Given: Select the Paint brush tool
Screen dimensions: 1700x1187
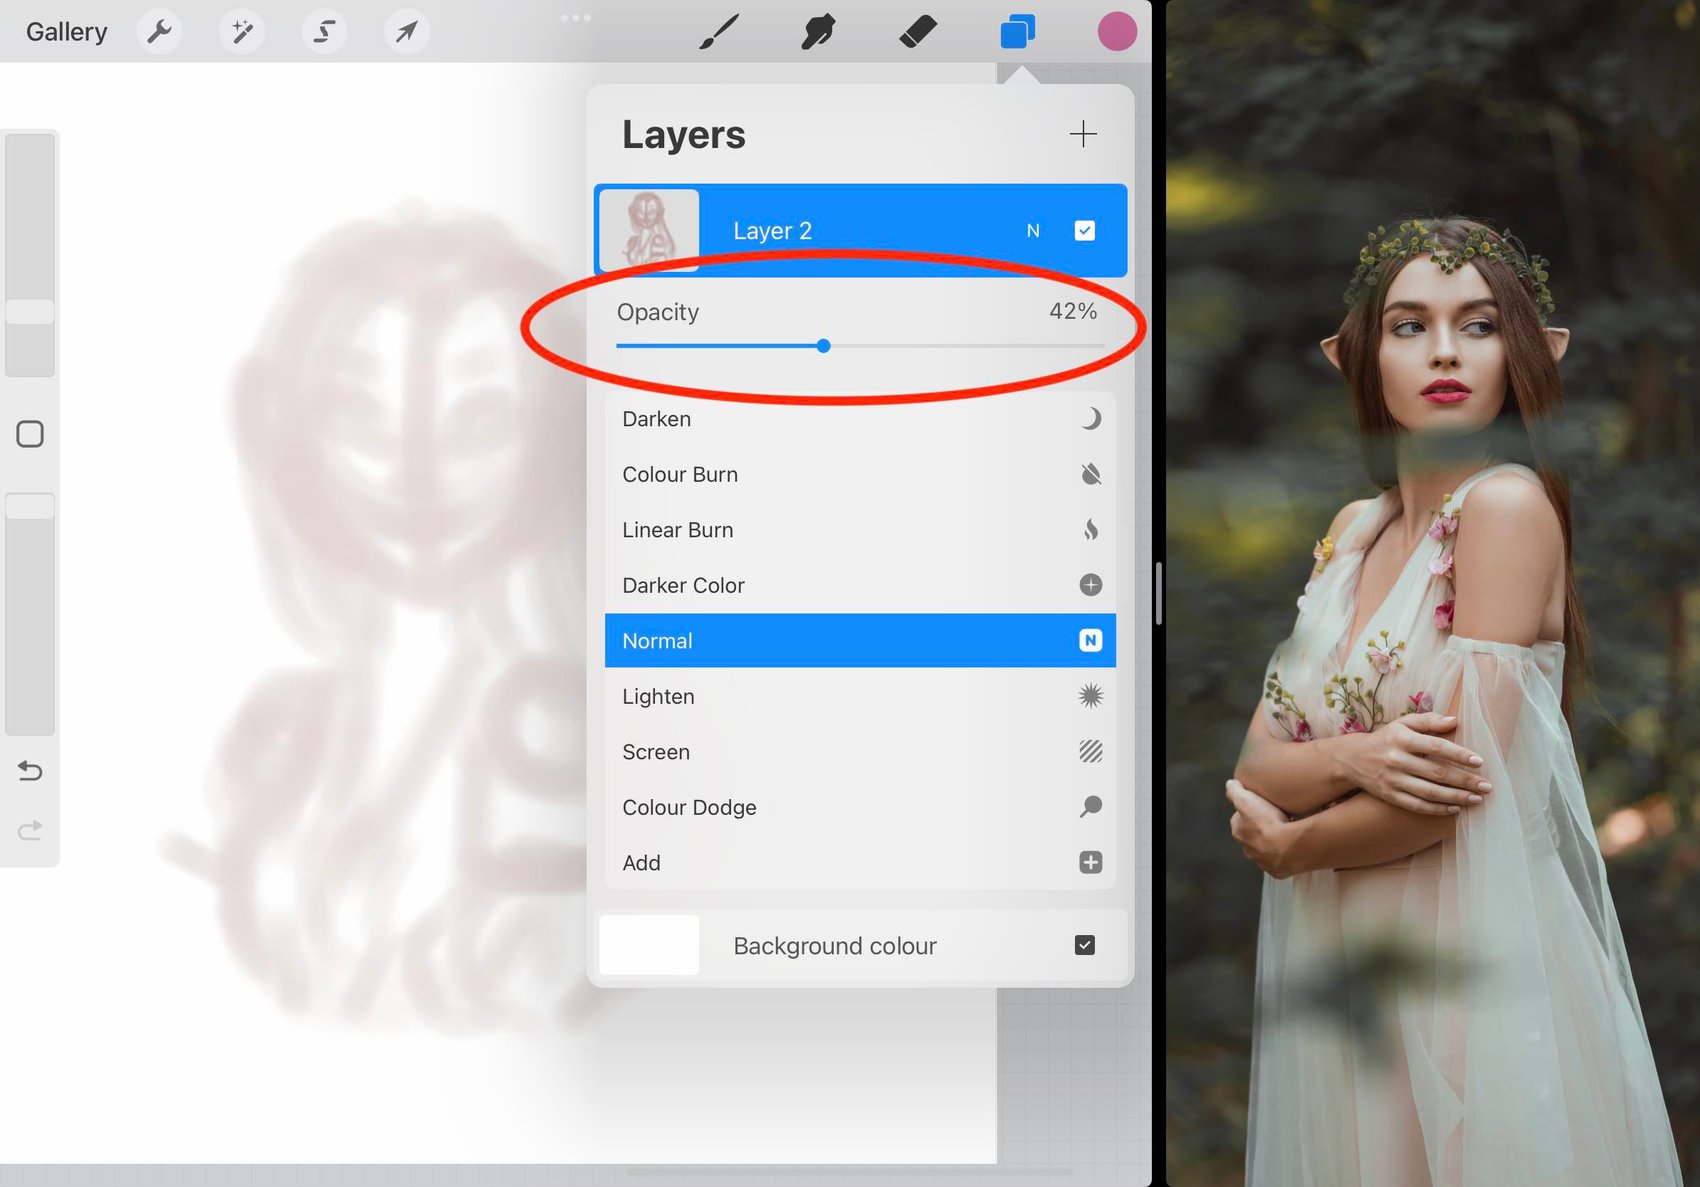Looking at the screenshot, I should tap(719, 32).
